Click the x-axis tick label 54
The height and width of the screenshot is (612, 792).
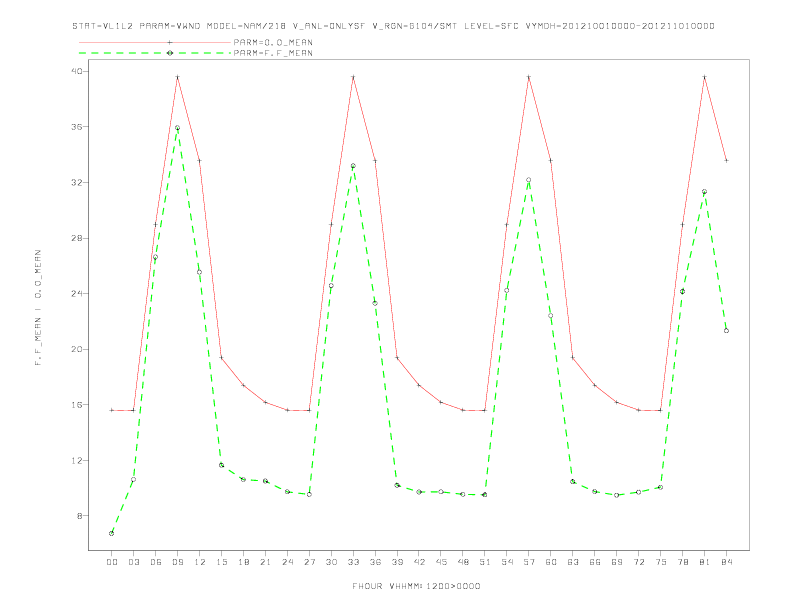(x=507, y=562)
